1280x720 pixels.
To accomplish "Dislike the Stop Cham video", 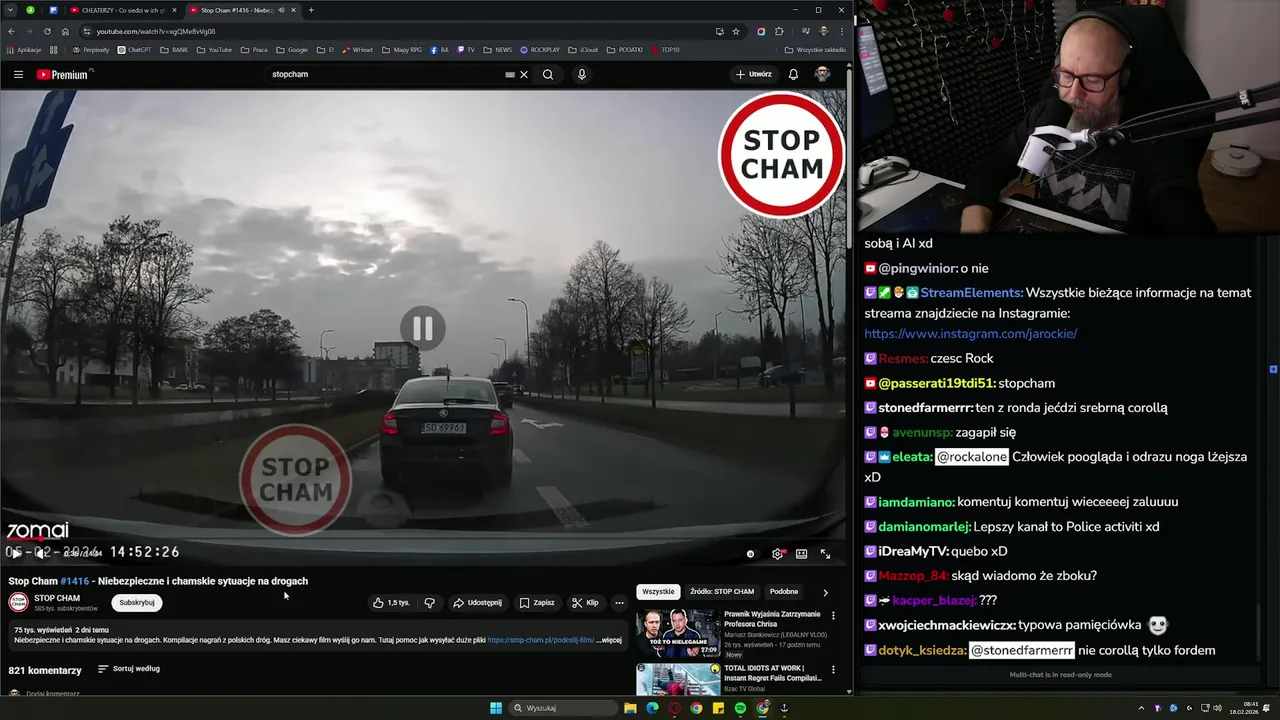I will click(x=429, y=603).
